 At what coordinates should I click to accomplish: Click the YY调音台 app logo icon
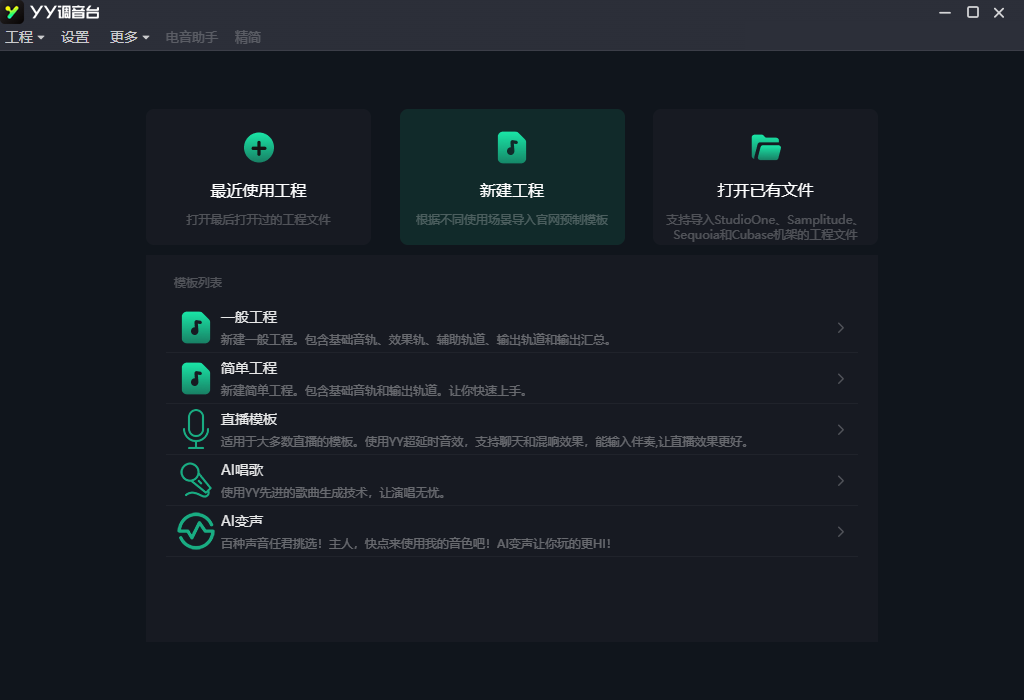coord(12,12)
